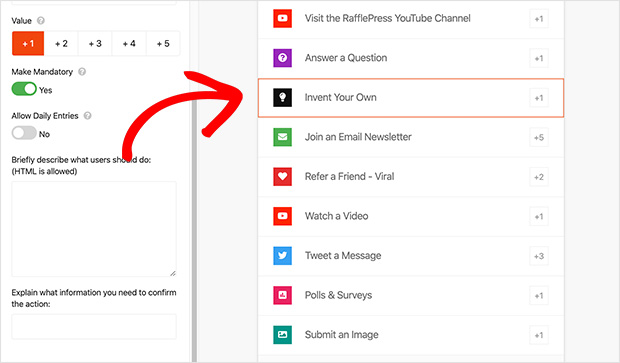Image resolution: width=620 pixels, height=363 pixels.
Task: Select the Watch a Video action
Action: [x=411, y=216]
